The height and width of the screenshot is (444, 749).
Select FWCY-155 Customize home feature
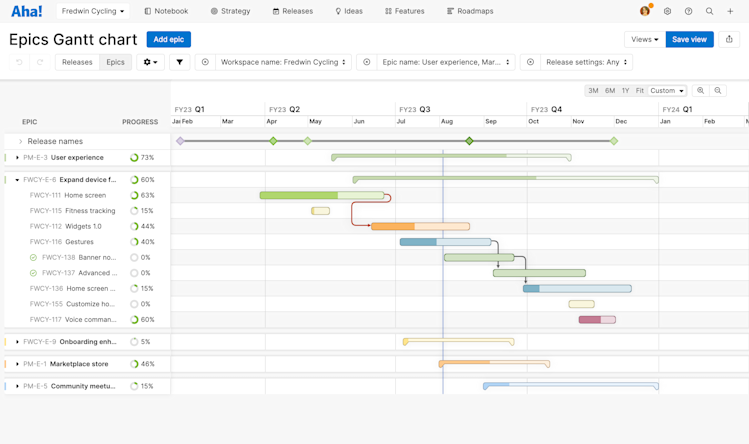point(73,304)
